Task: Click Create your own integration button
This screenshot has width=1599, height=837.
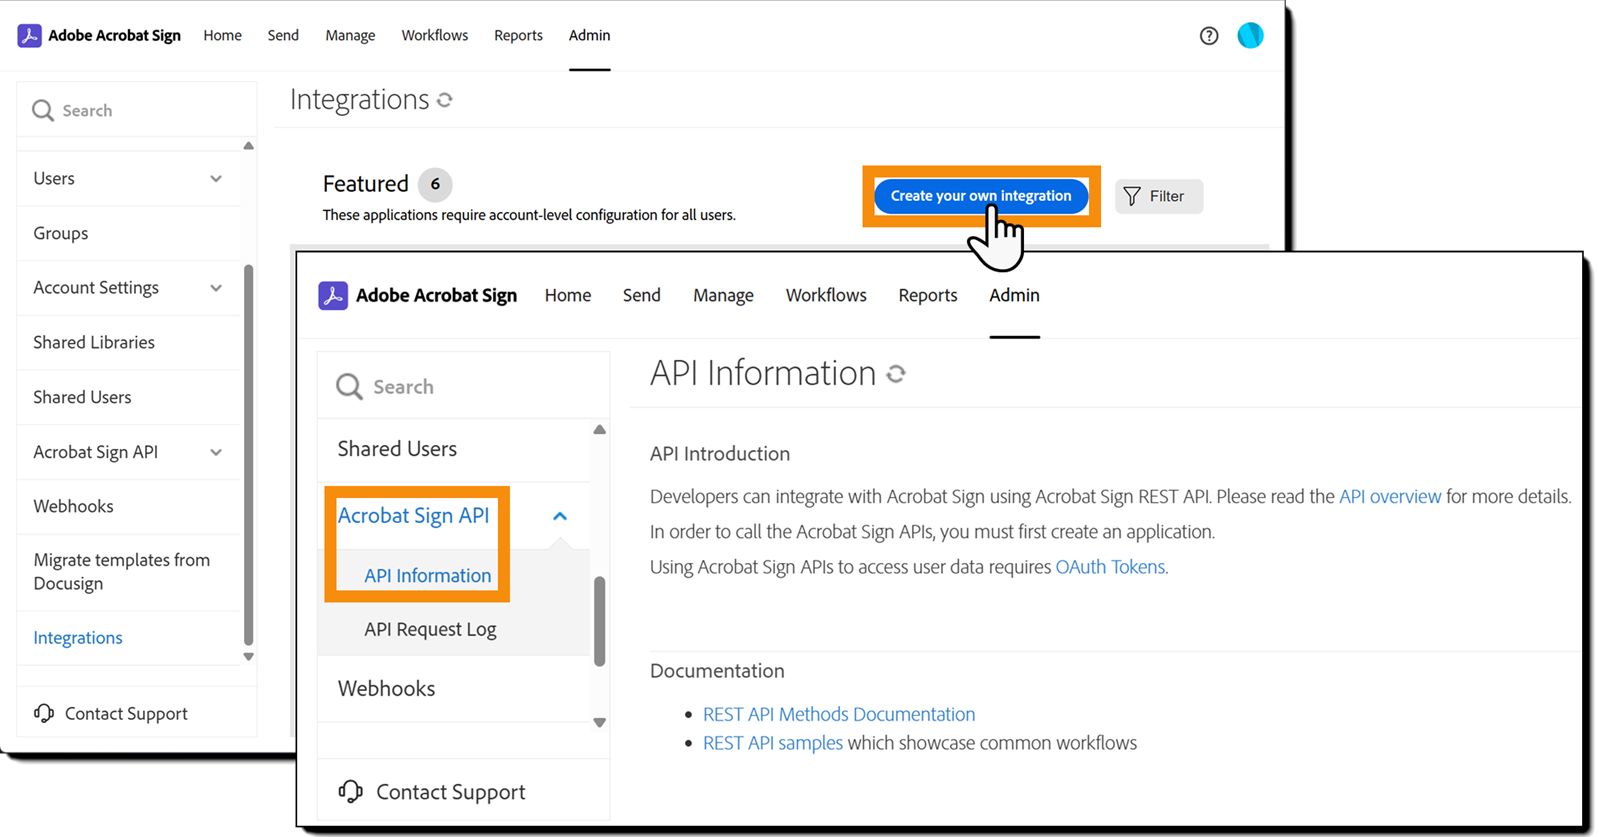Action: pyautogui.click(x=980, y=196)
